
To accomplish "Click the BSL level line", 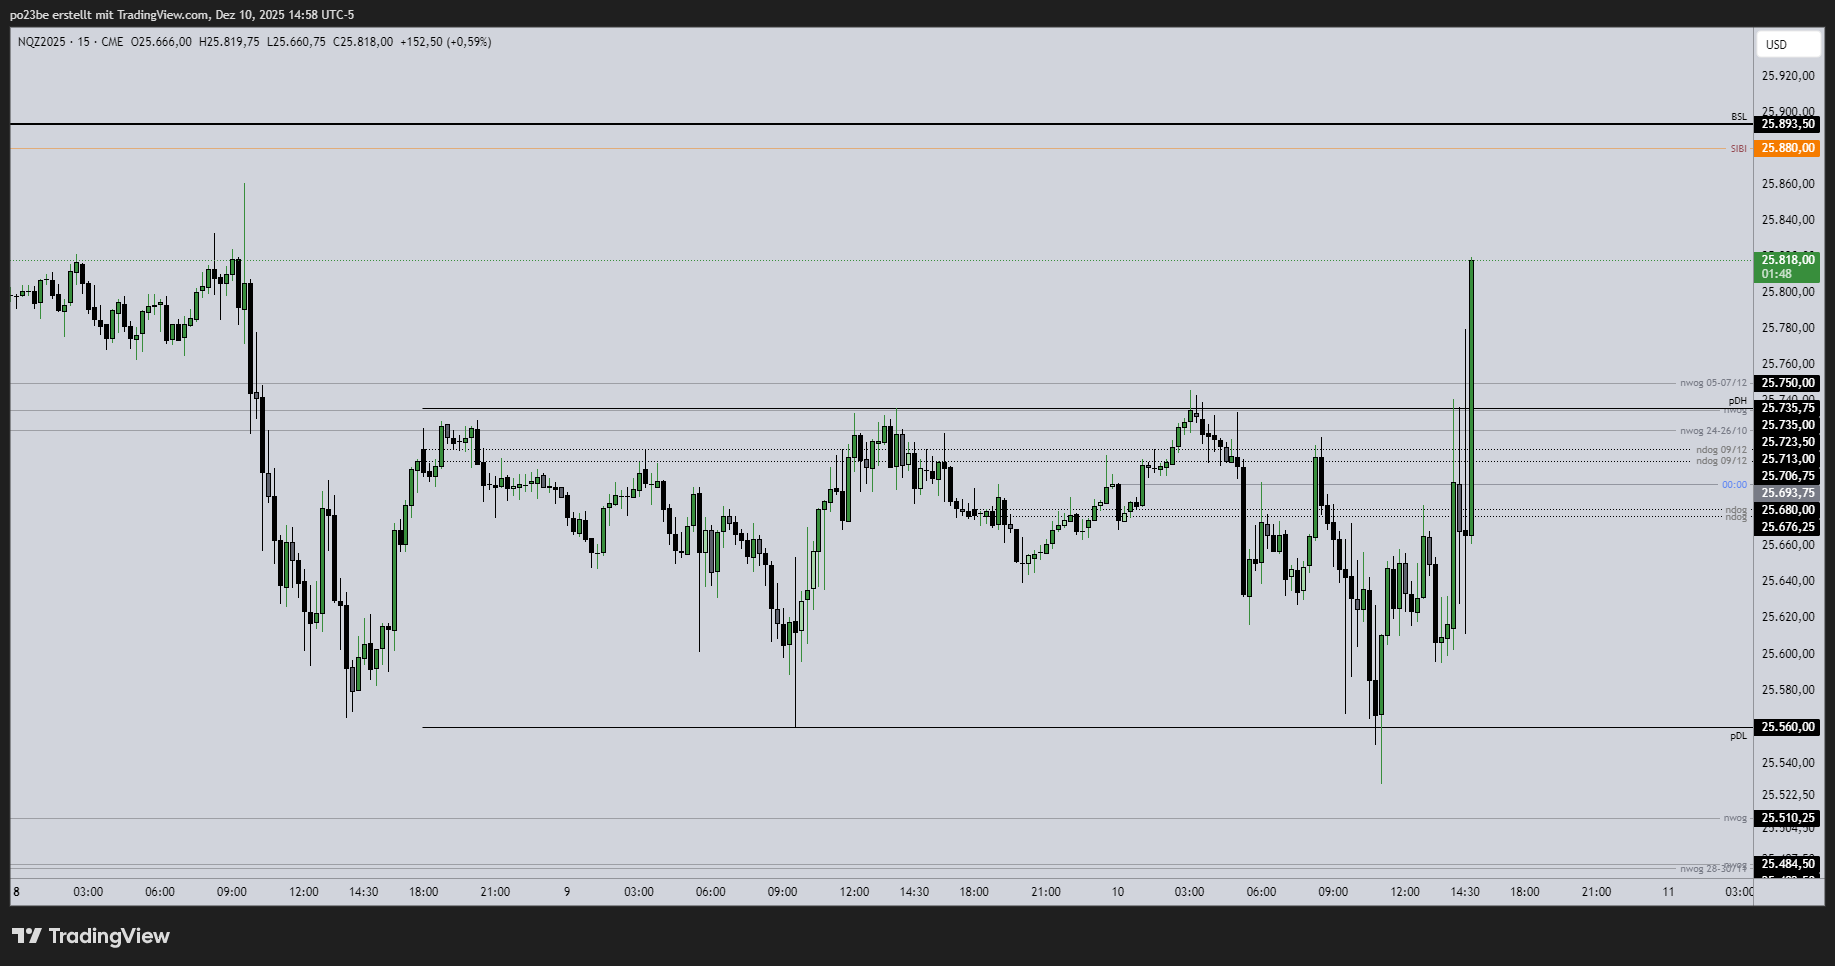I will point(900,124).
